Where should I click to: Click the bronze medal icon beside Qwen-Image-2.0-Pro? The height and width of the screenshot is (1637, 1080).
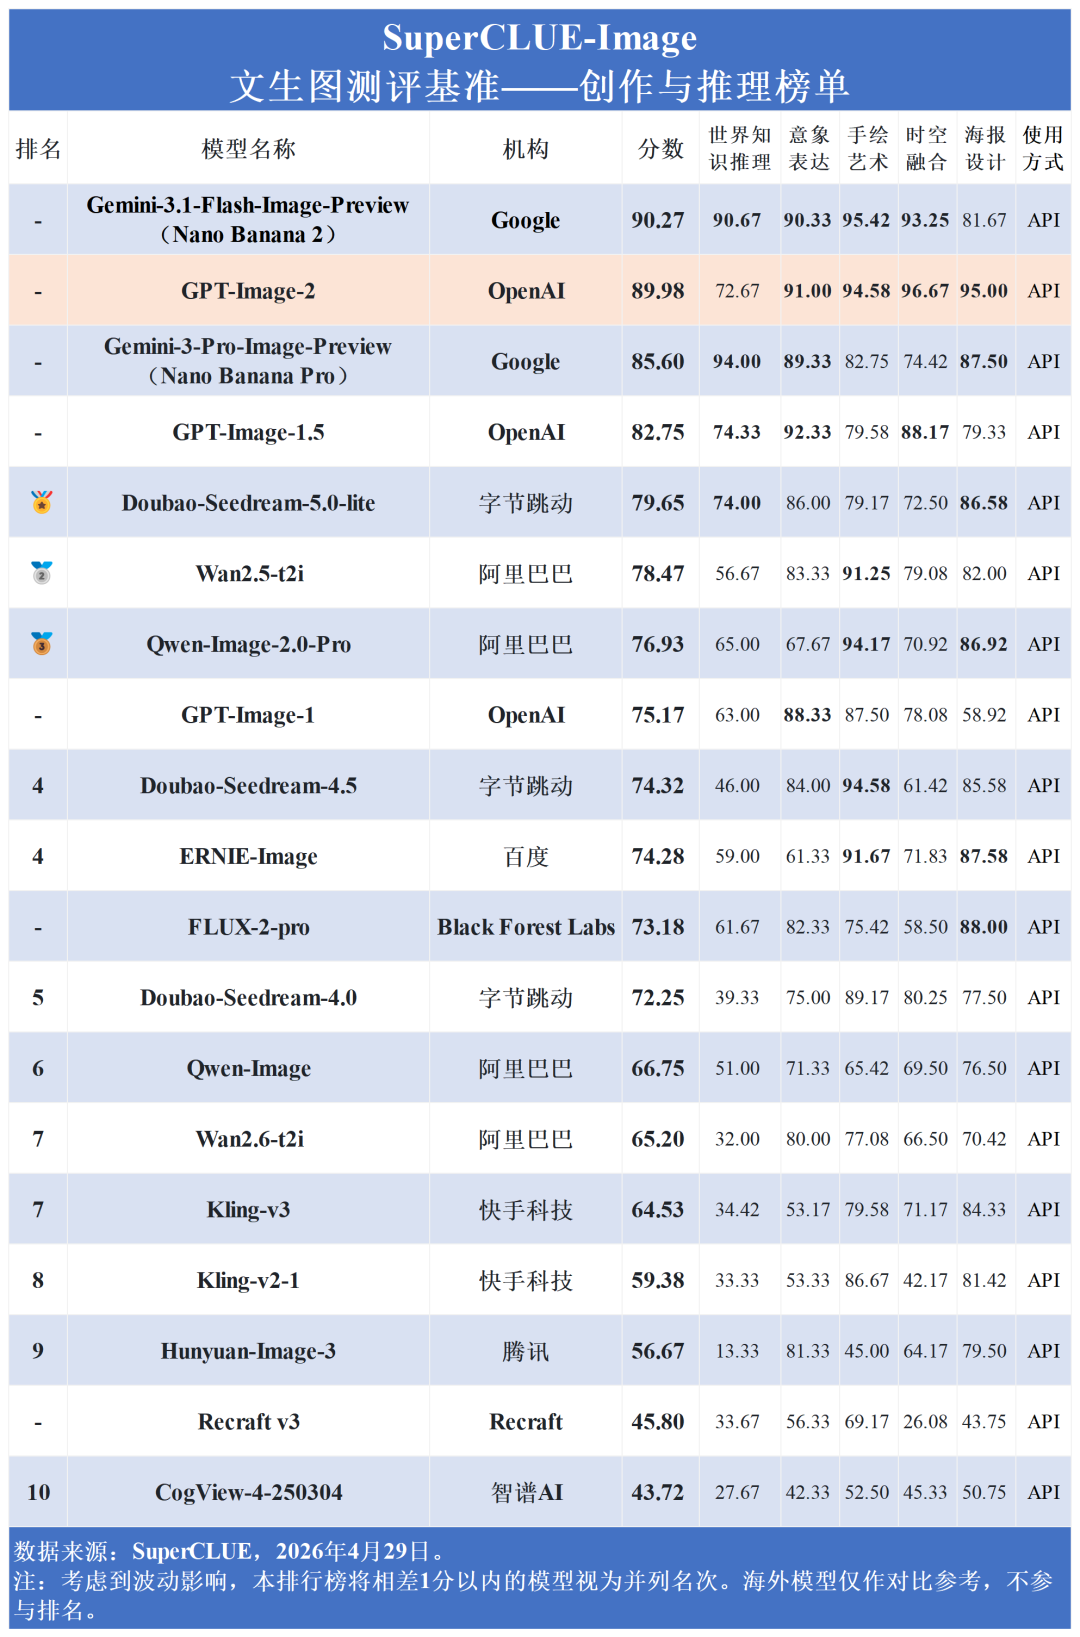(41, 644)
